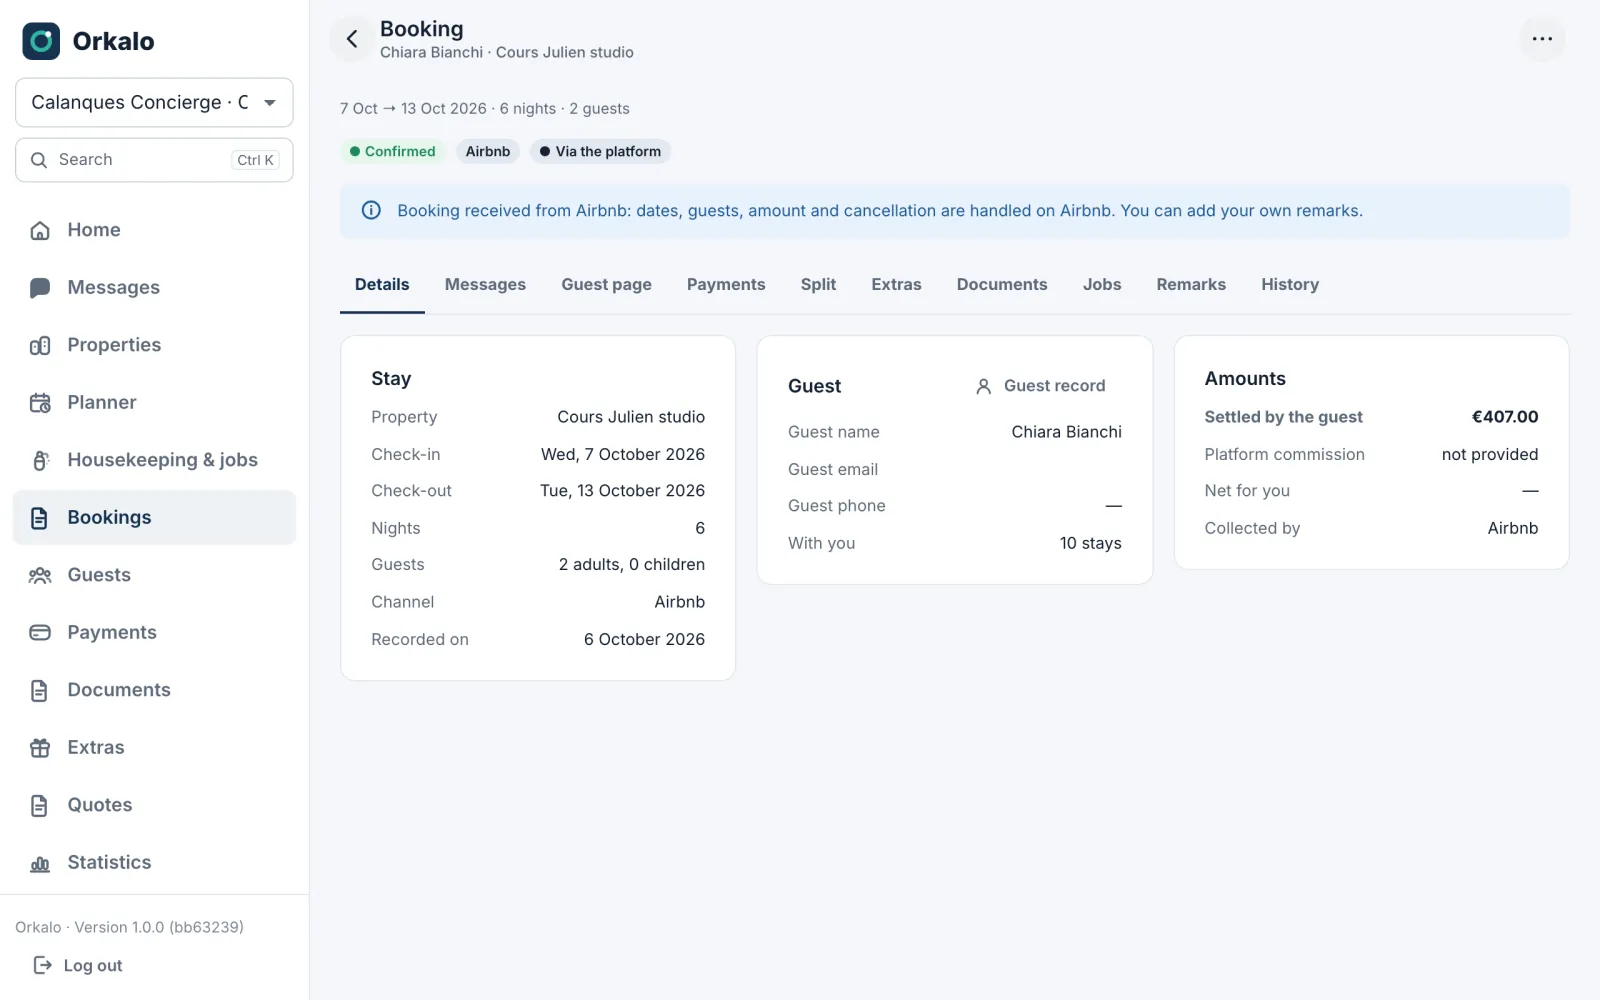Click the Extras gift icon
Image resolution: width=1600 pixels, height=1000 pixels.
pyautogui.click(x=40, y=748)
